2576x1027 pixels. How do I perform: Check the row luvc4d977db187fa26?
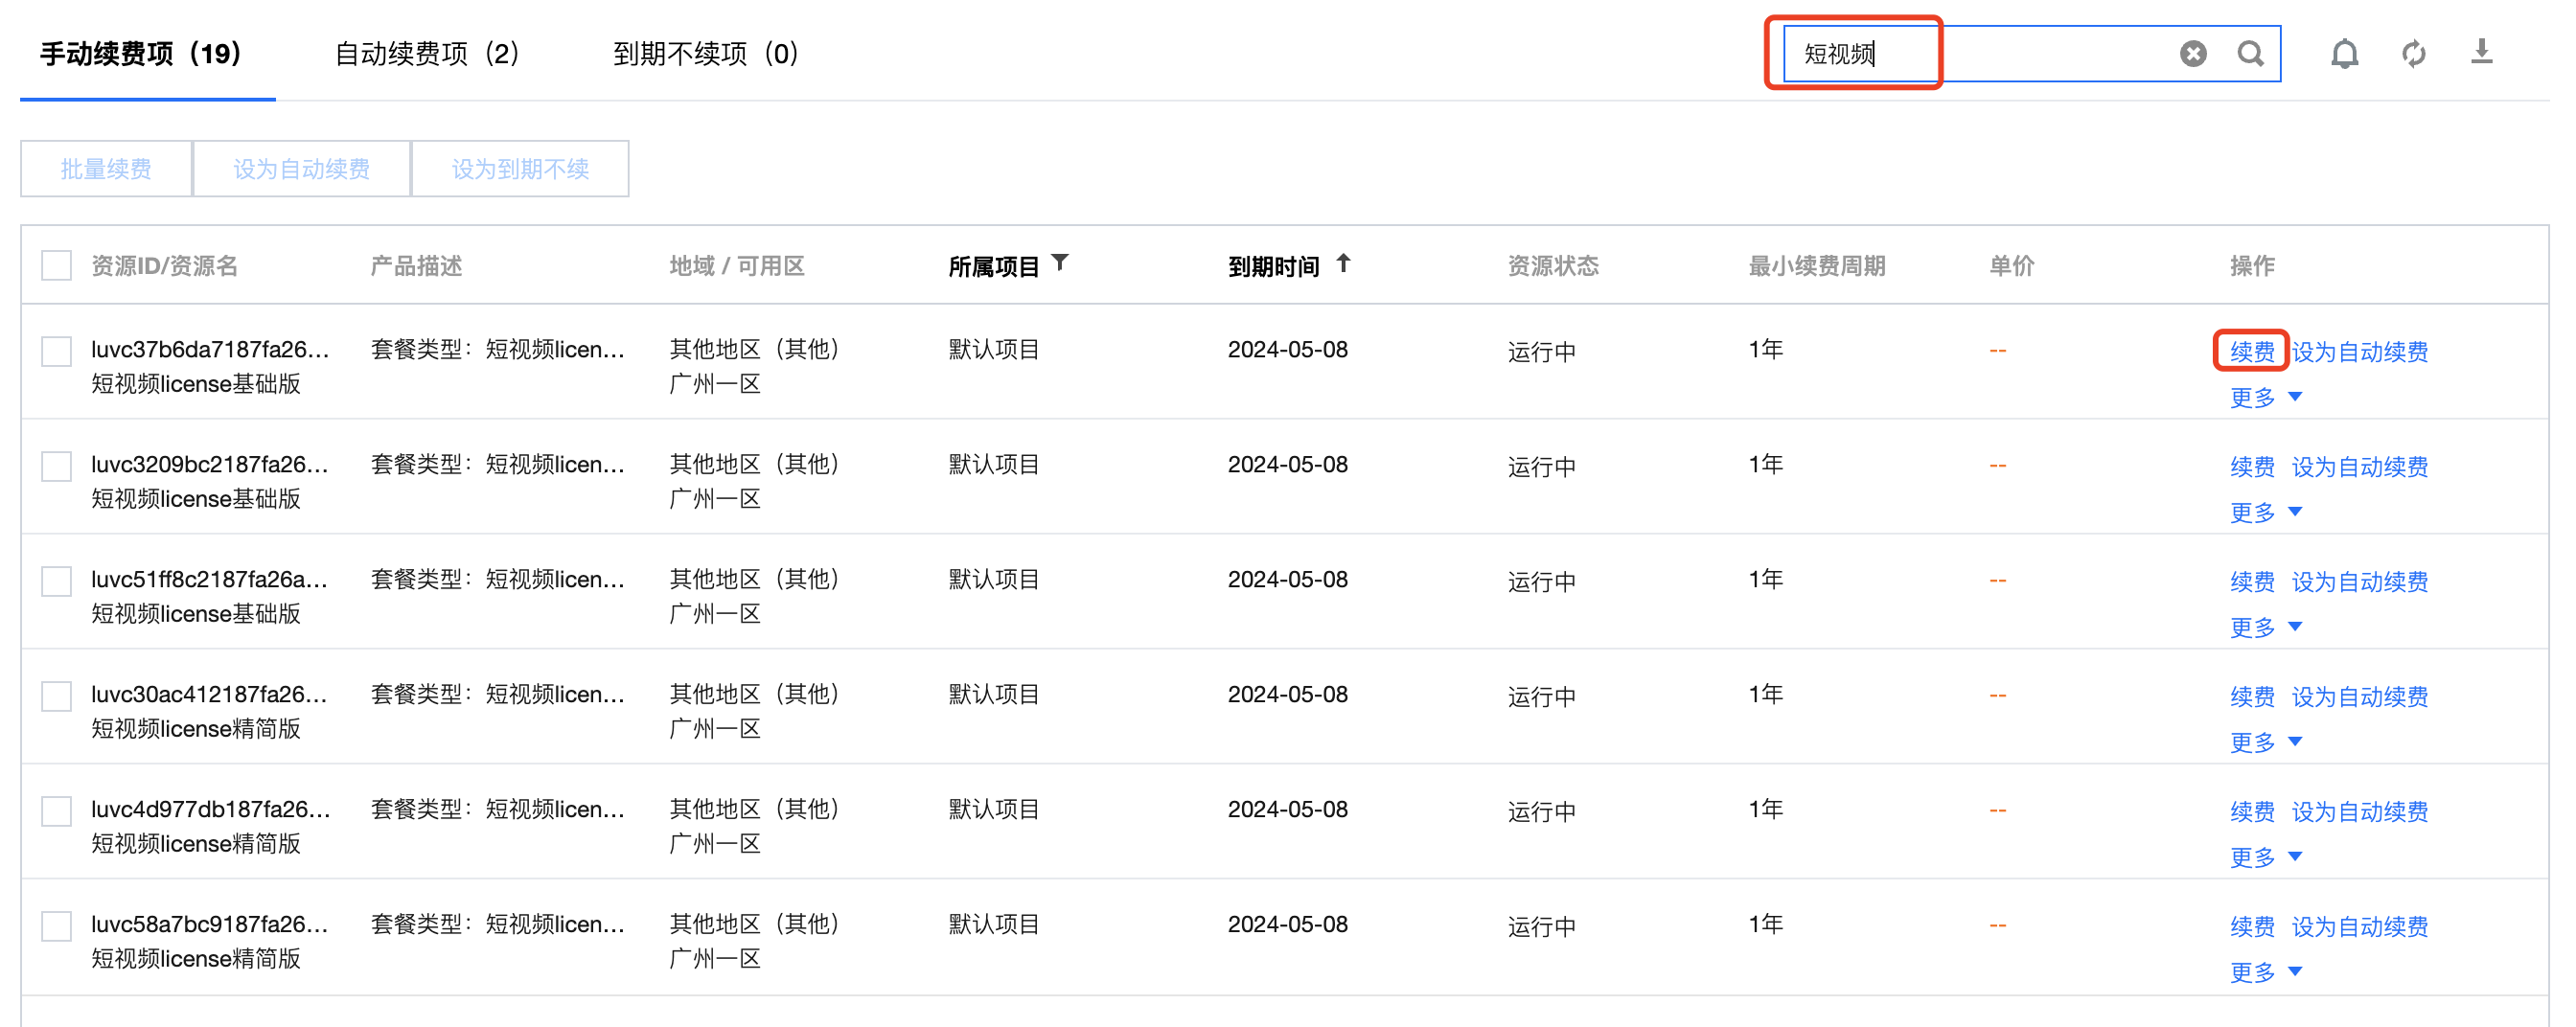(56, 812)
